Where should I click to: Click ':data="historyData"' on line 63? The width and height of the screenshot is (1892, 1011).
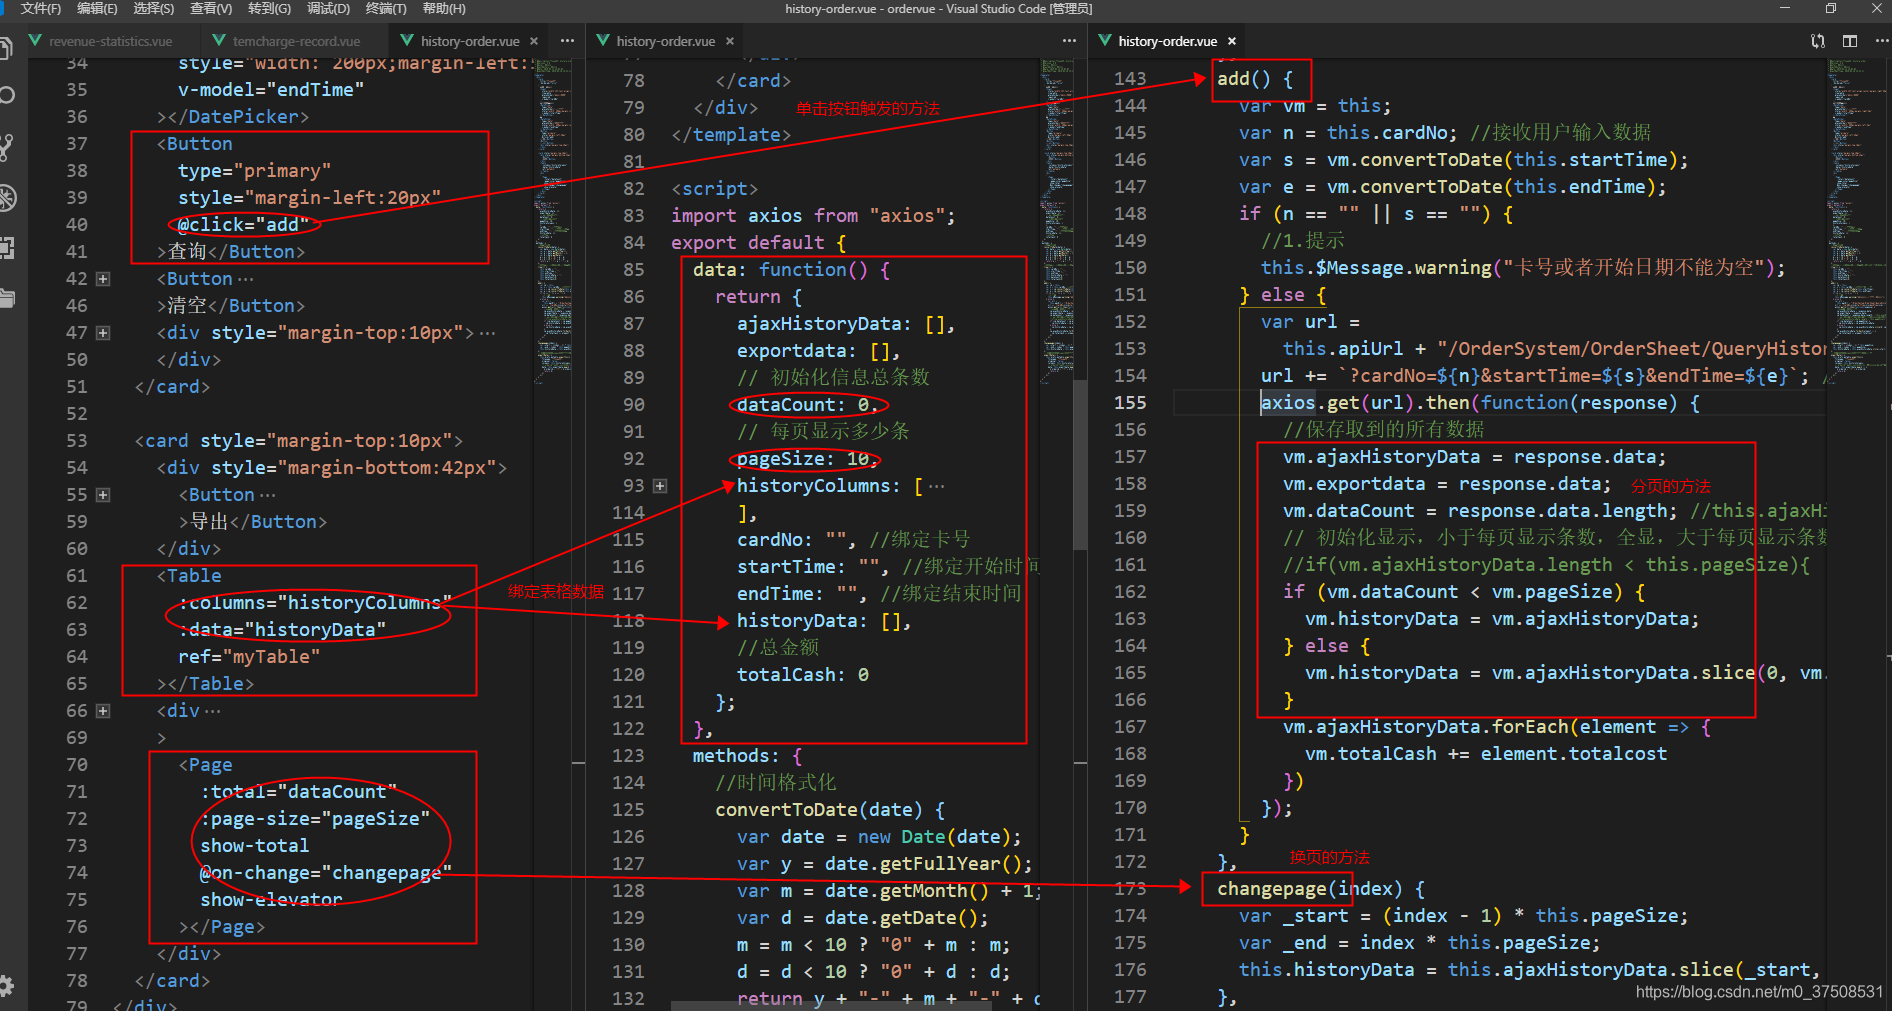pos(282,630)
